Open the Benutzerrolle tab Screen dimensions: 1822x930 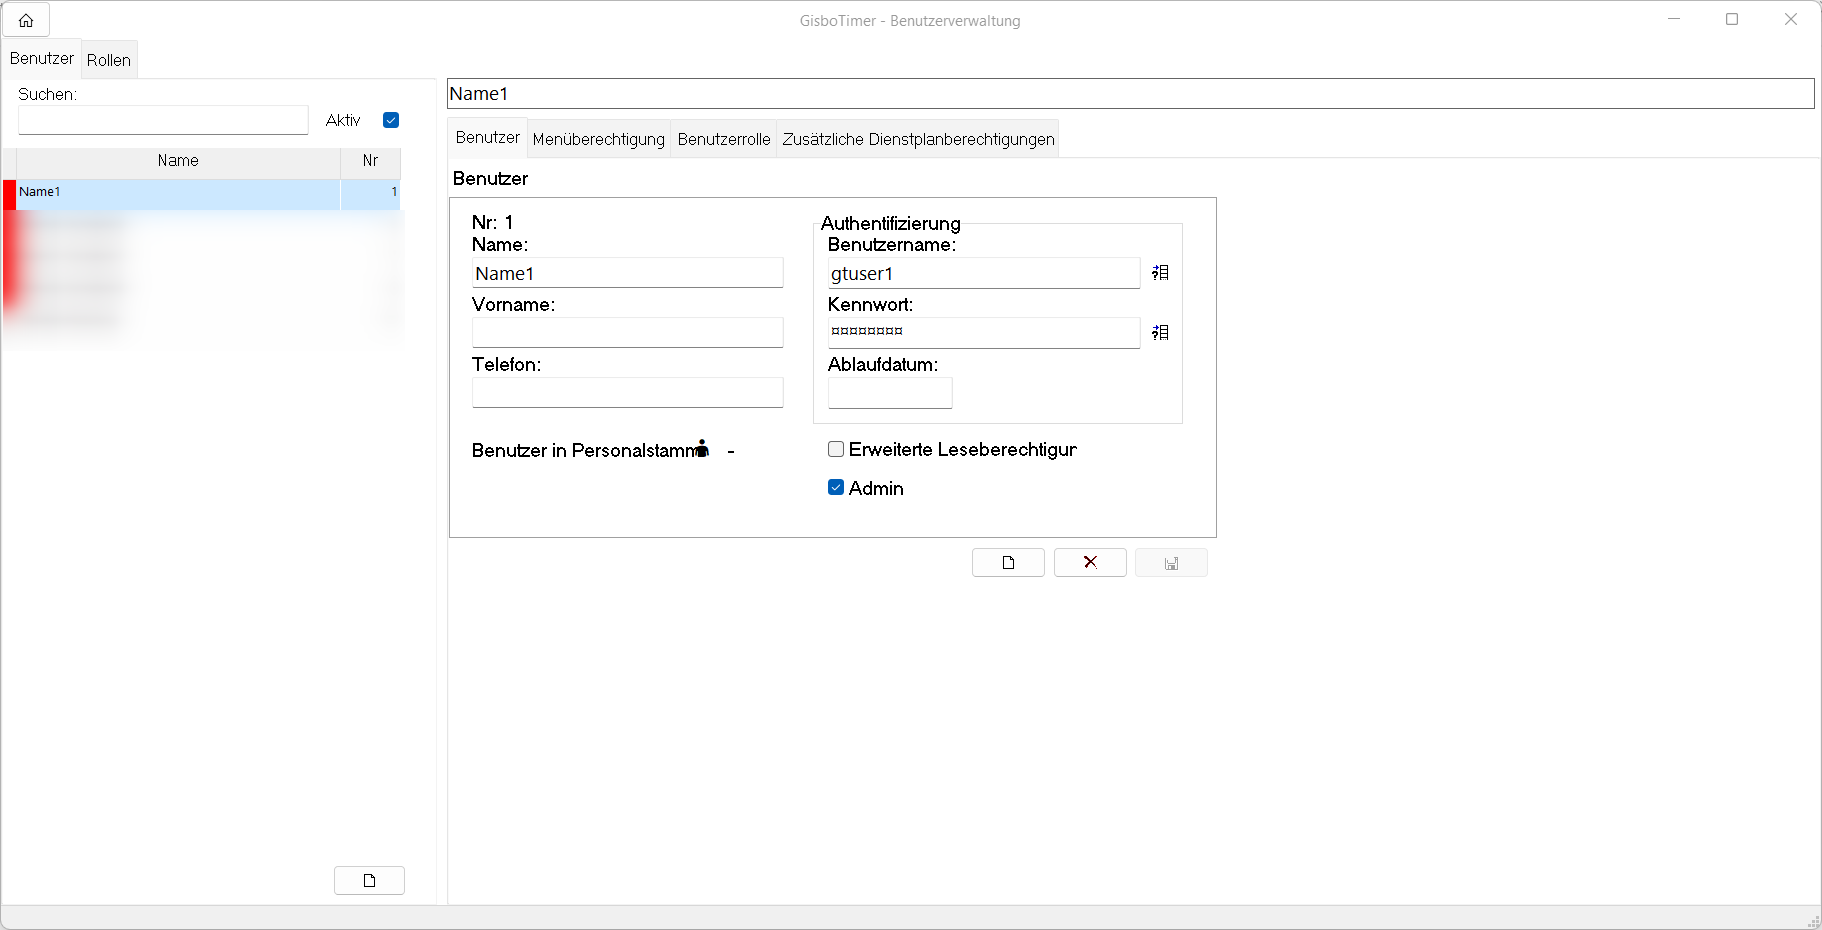pyautogui.click(x=724, y=139)
